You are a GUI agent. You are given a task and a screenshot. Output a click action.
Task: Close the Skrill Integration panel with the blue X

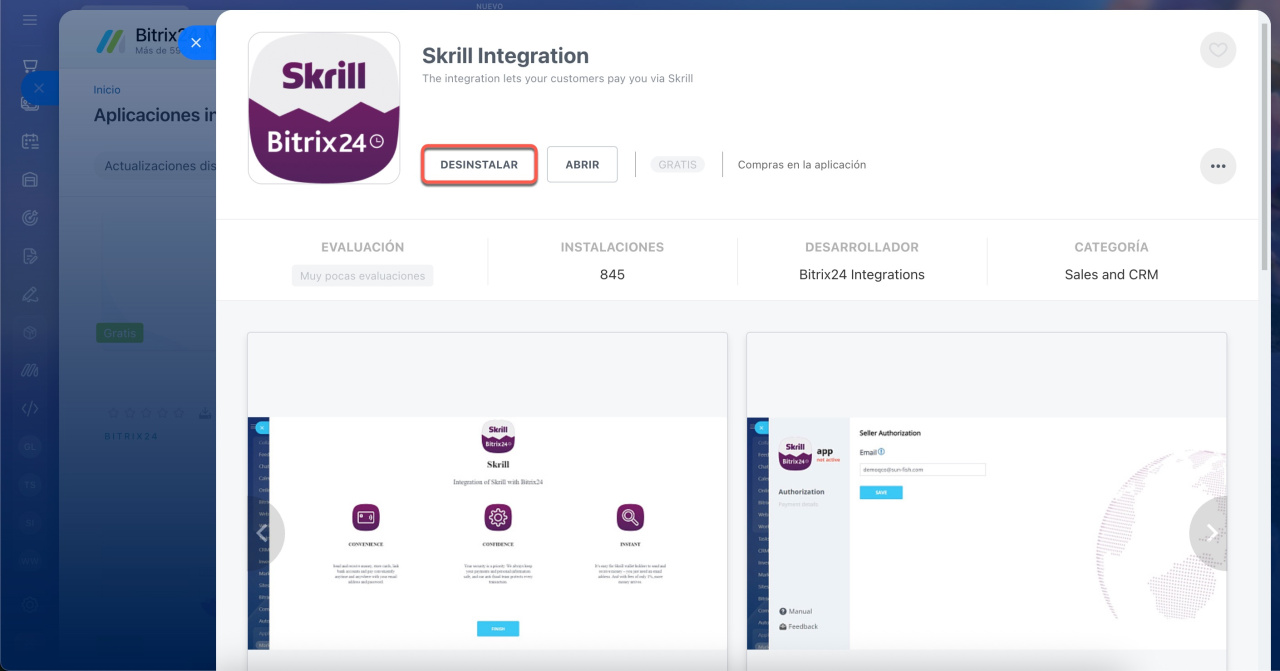197,42
